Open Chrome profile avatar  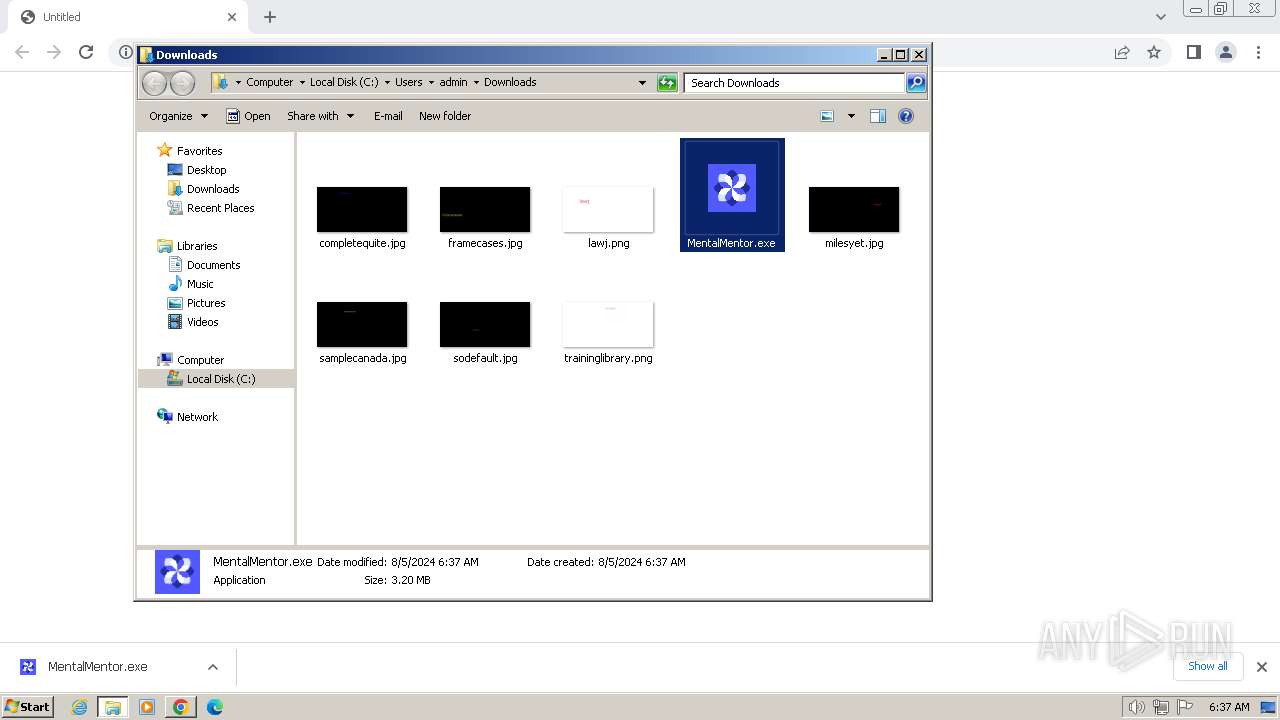pos(1226,52)
